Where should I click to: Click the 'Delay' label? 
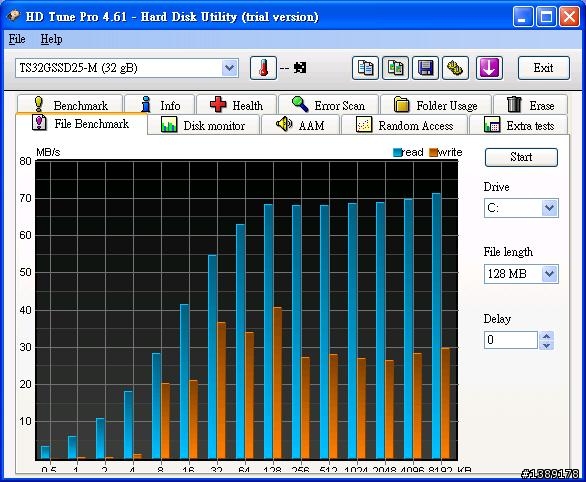click(x=497, y=319)
